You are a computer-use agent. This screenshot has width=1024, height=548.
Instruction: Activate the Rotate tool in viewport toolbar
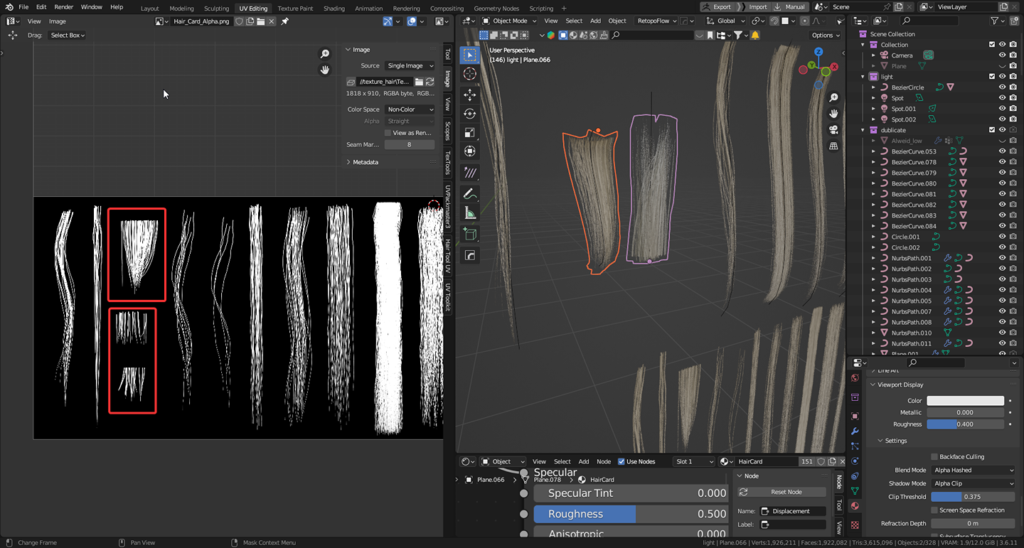click(470, 113)
